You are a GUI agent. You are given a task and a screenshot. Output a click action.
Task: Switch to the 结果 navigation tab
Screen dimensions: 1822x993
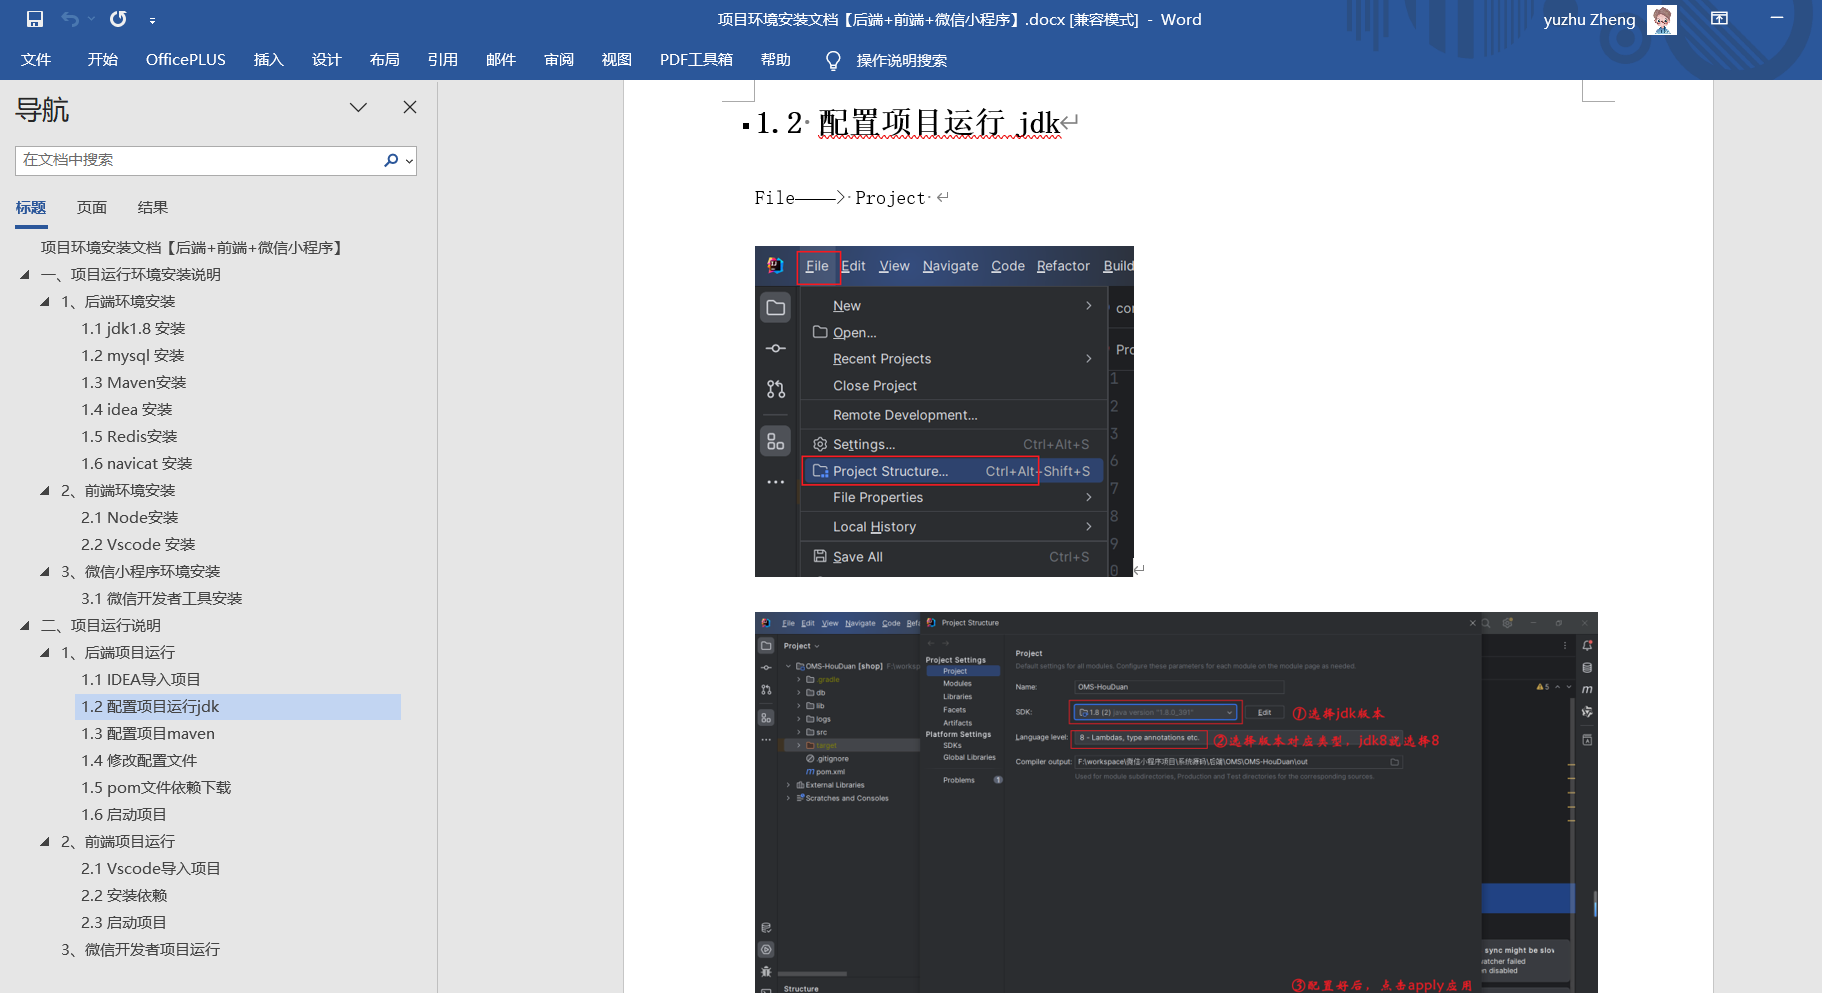coord(153,207)
